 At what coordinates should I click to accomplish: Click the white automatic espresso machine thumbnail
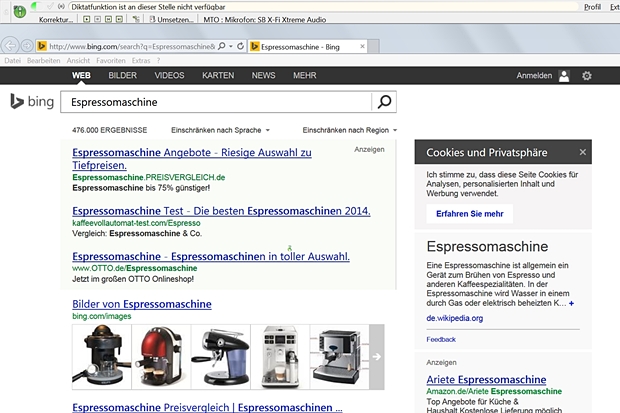coord(280,357)
